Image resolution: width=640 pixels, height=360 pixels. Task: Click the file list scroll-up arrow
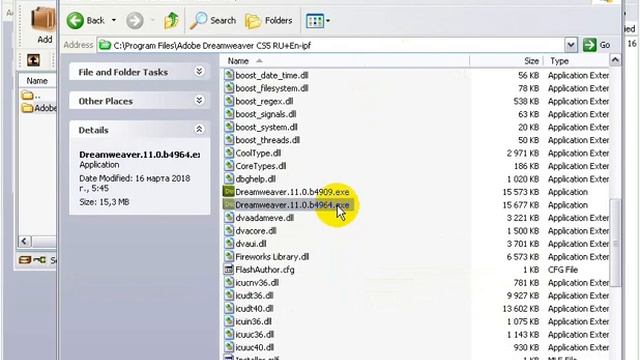click(x=615, y=60)
